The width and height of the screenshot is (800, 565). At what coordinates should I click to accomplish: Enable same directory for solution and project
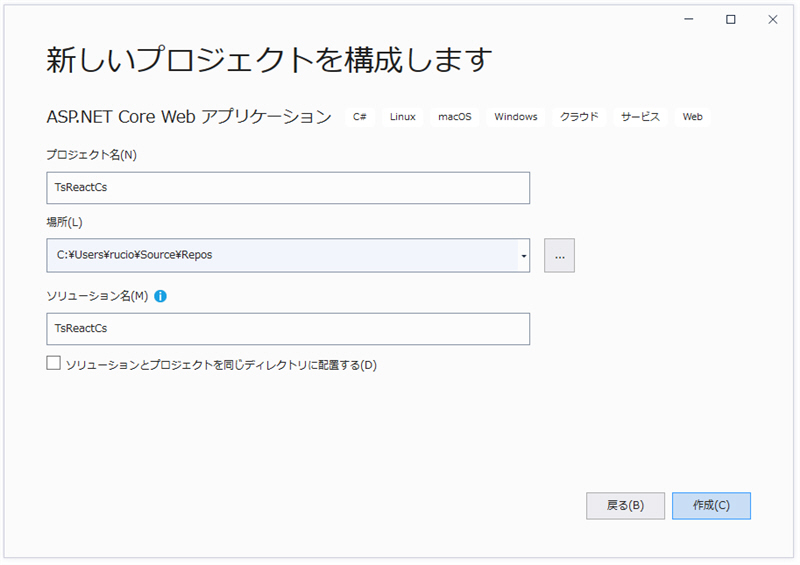tap(54, 363)
